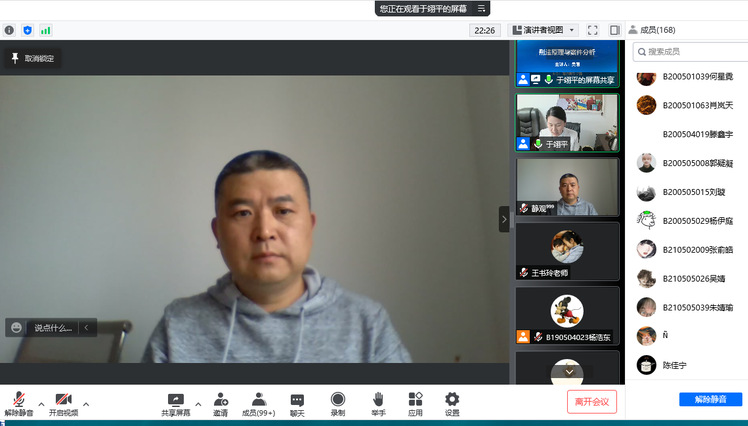This screenshot has height=426, width=748.
Task: Open the 演讲者视图 view dropdown
Action: point(543,30)
